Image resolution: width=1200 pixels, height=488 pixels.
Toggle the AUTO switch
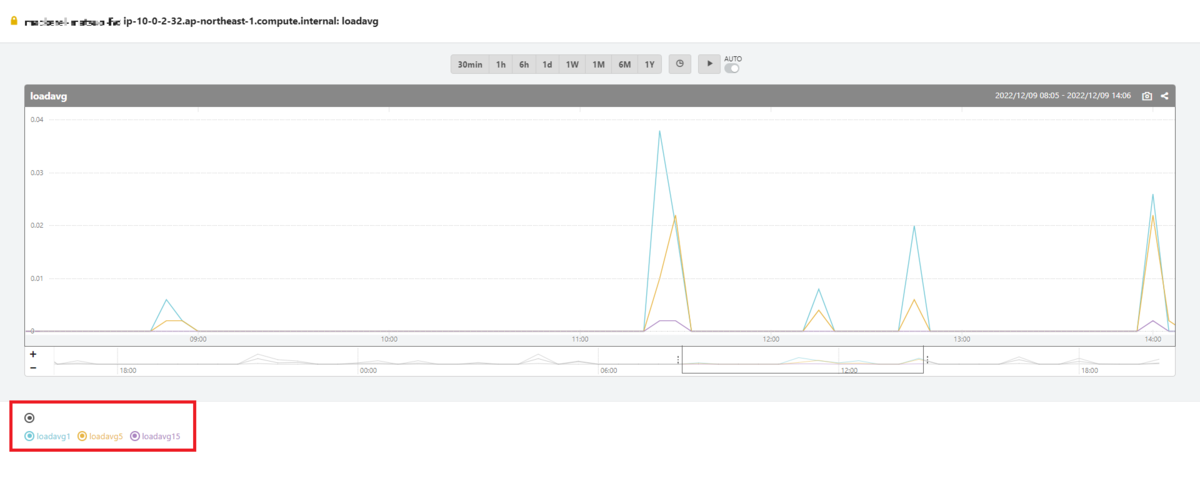(x=733, y=68)
